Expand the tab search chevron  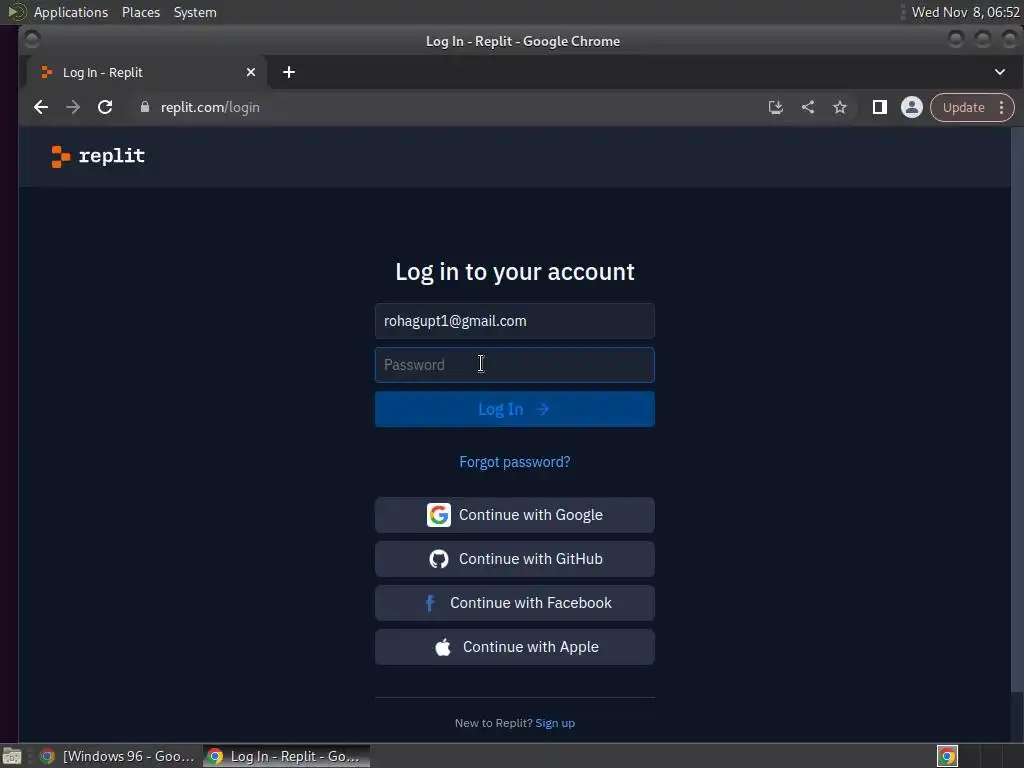[x=1000, y=72]
